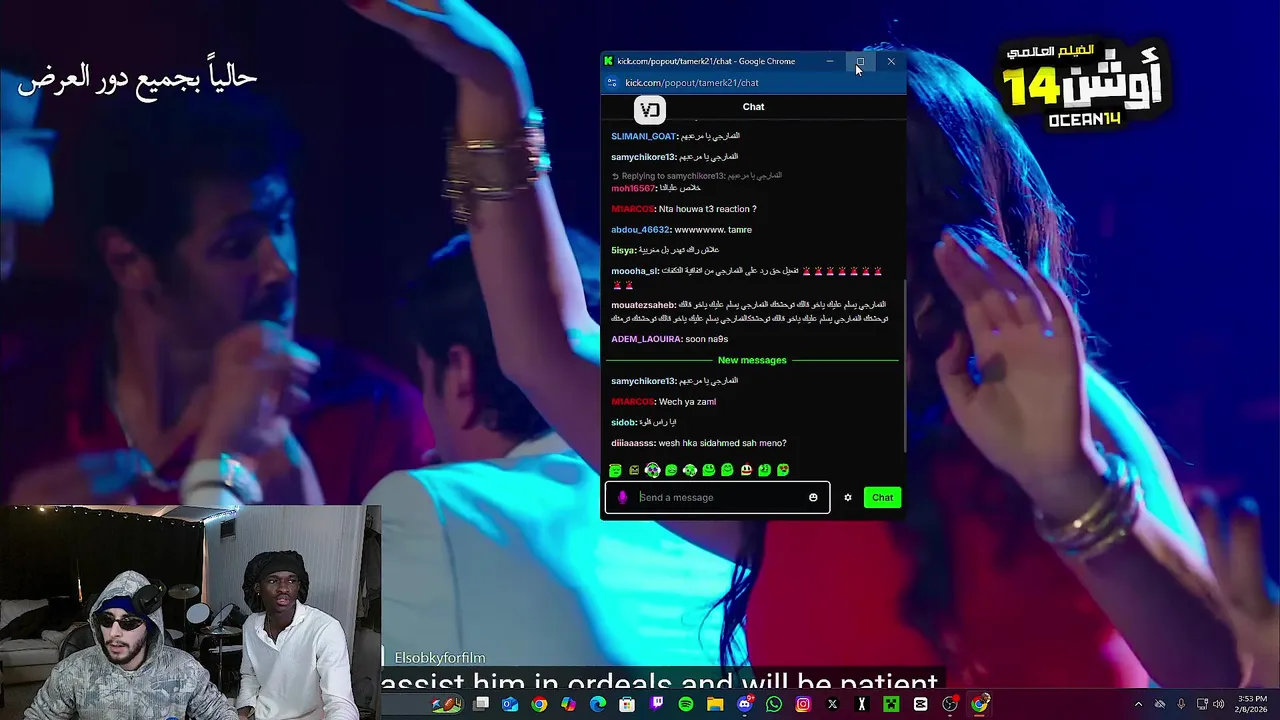Open Google Chrome from the taskbar
This screenshot has height=720, width=1280.
click(539, 705)
